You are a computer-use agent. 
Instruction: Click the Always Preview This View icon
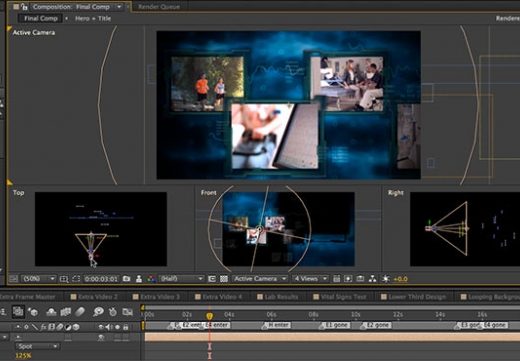coord(13,279)
